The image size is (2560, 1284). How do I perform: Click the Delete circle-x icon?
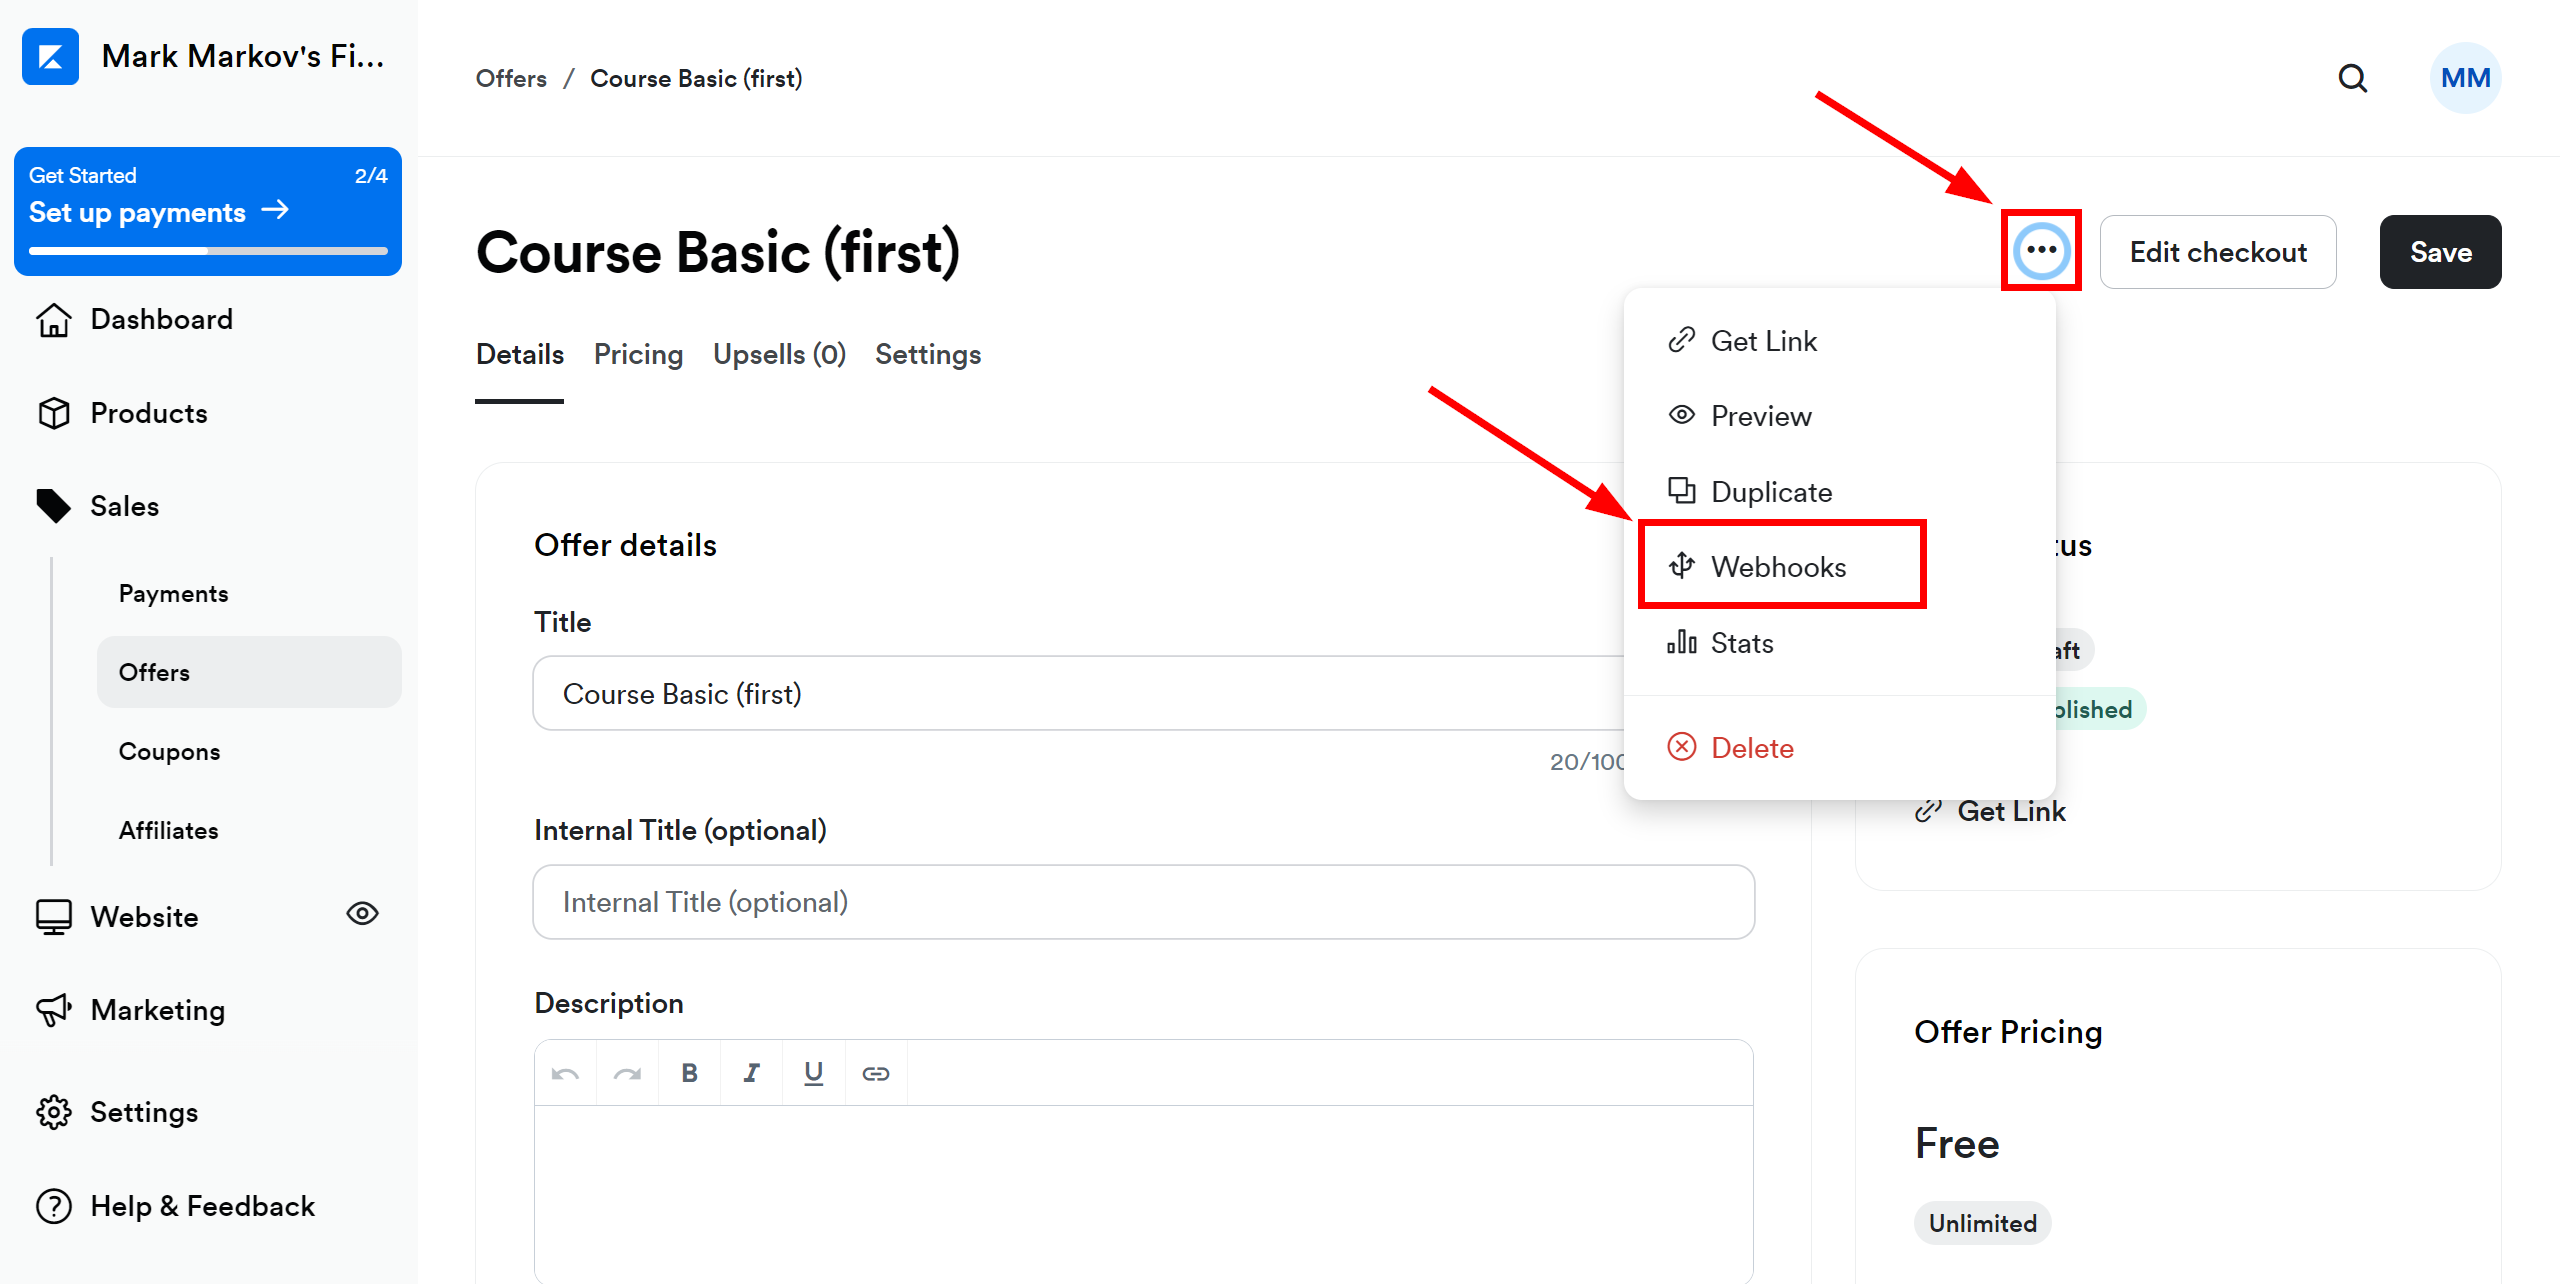1679,747
